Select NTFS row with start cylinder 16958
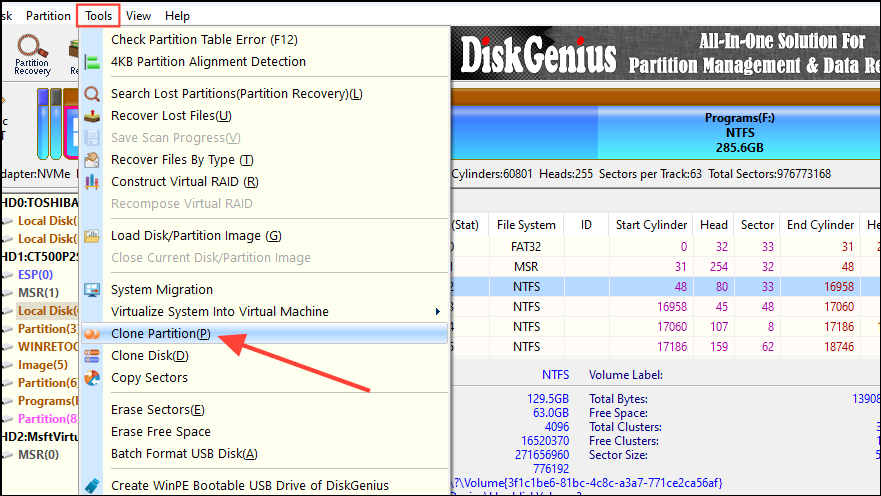The height and width of the screenshot is (496, 881). click(x=666, y=307)
